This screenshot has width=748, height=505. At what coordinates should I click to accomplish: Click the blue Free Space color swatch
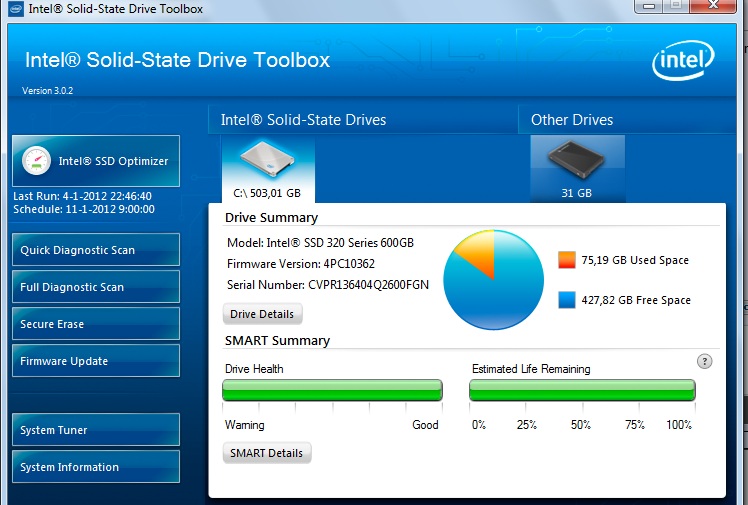(567, 300)
